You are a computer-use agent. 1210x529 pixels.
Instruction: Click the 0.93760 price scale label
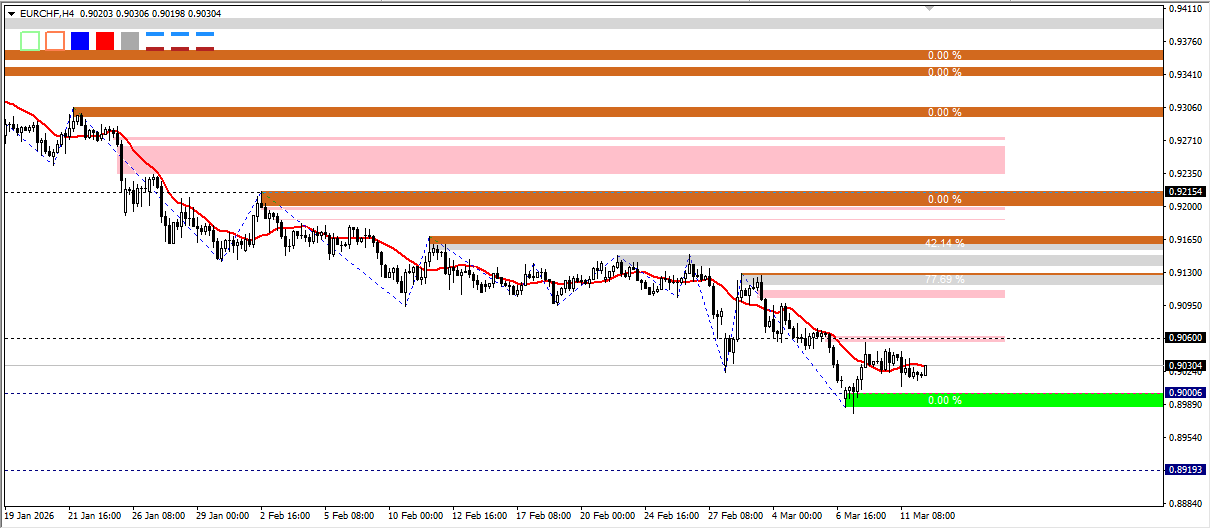(1186, 42)
